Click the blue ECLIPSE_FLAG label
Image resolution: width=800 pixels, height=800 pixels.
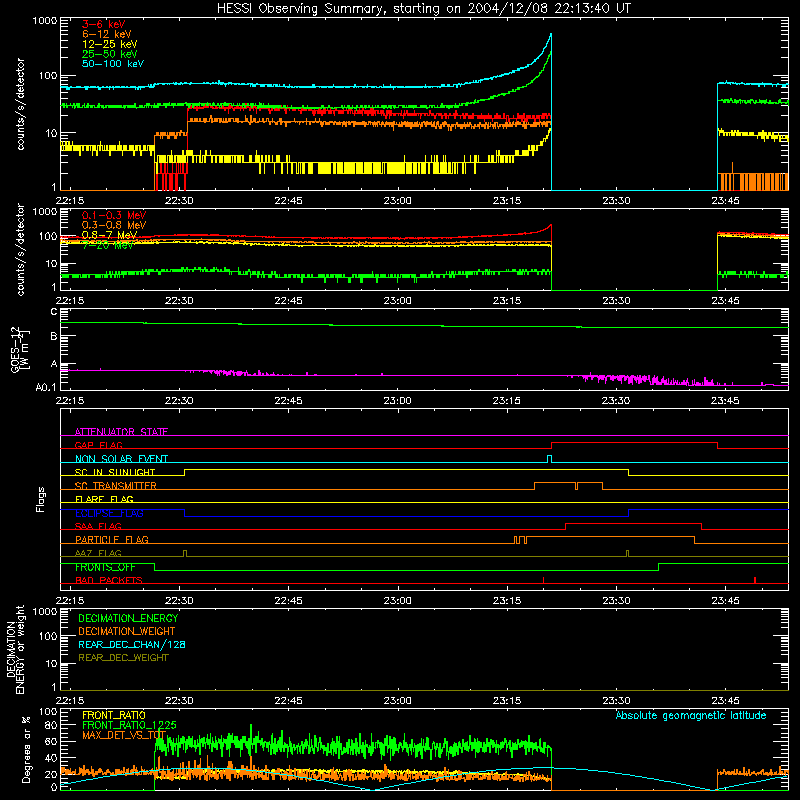point(109,513)
